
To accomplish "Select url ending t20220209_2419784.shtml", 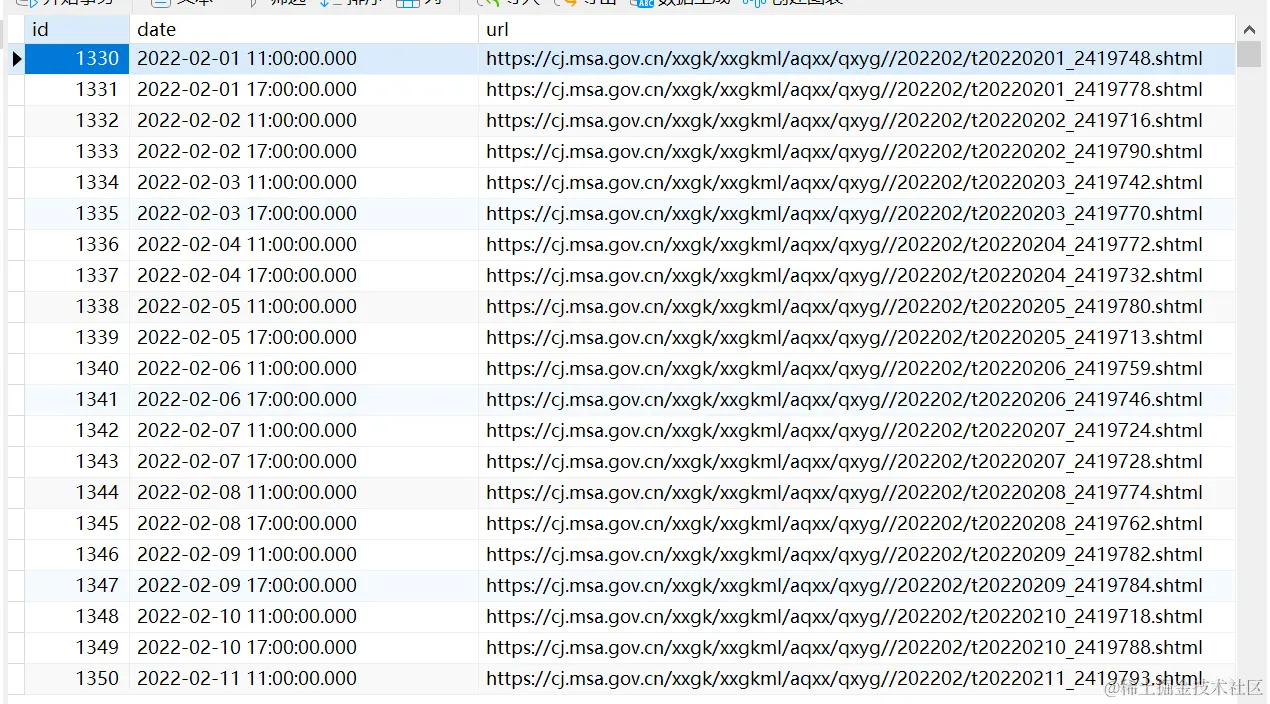I will pyautogui.click(x=857, y=586).
